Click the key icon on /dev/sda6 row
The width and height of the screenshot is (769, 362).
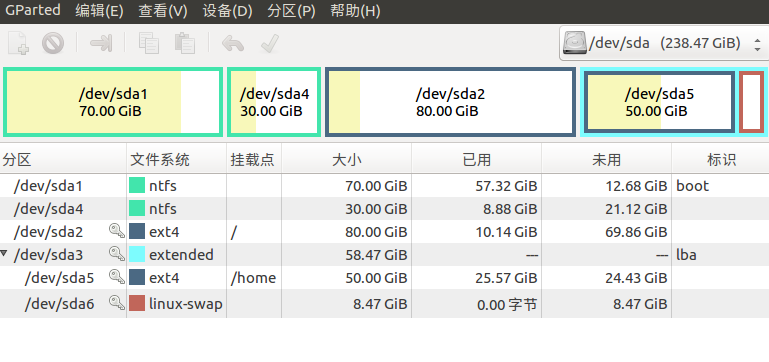click(x=117, y=303)
